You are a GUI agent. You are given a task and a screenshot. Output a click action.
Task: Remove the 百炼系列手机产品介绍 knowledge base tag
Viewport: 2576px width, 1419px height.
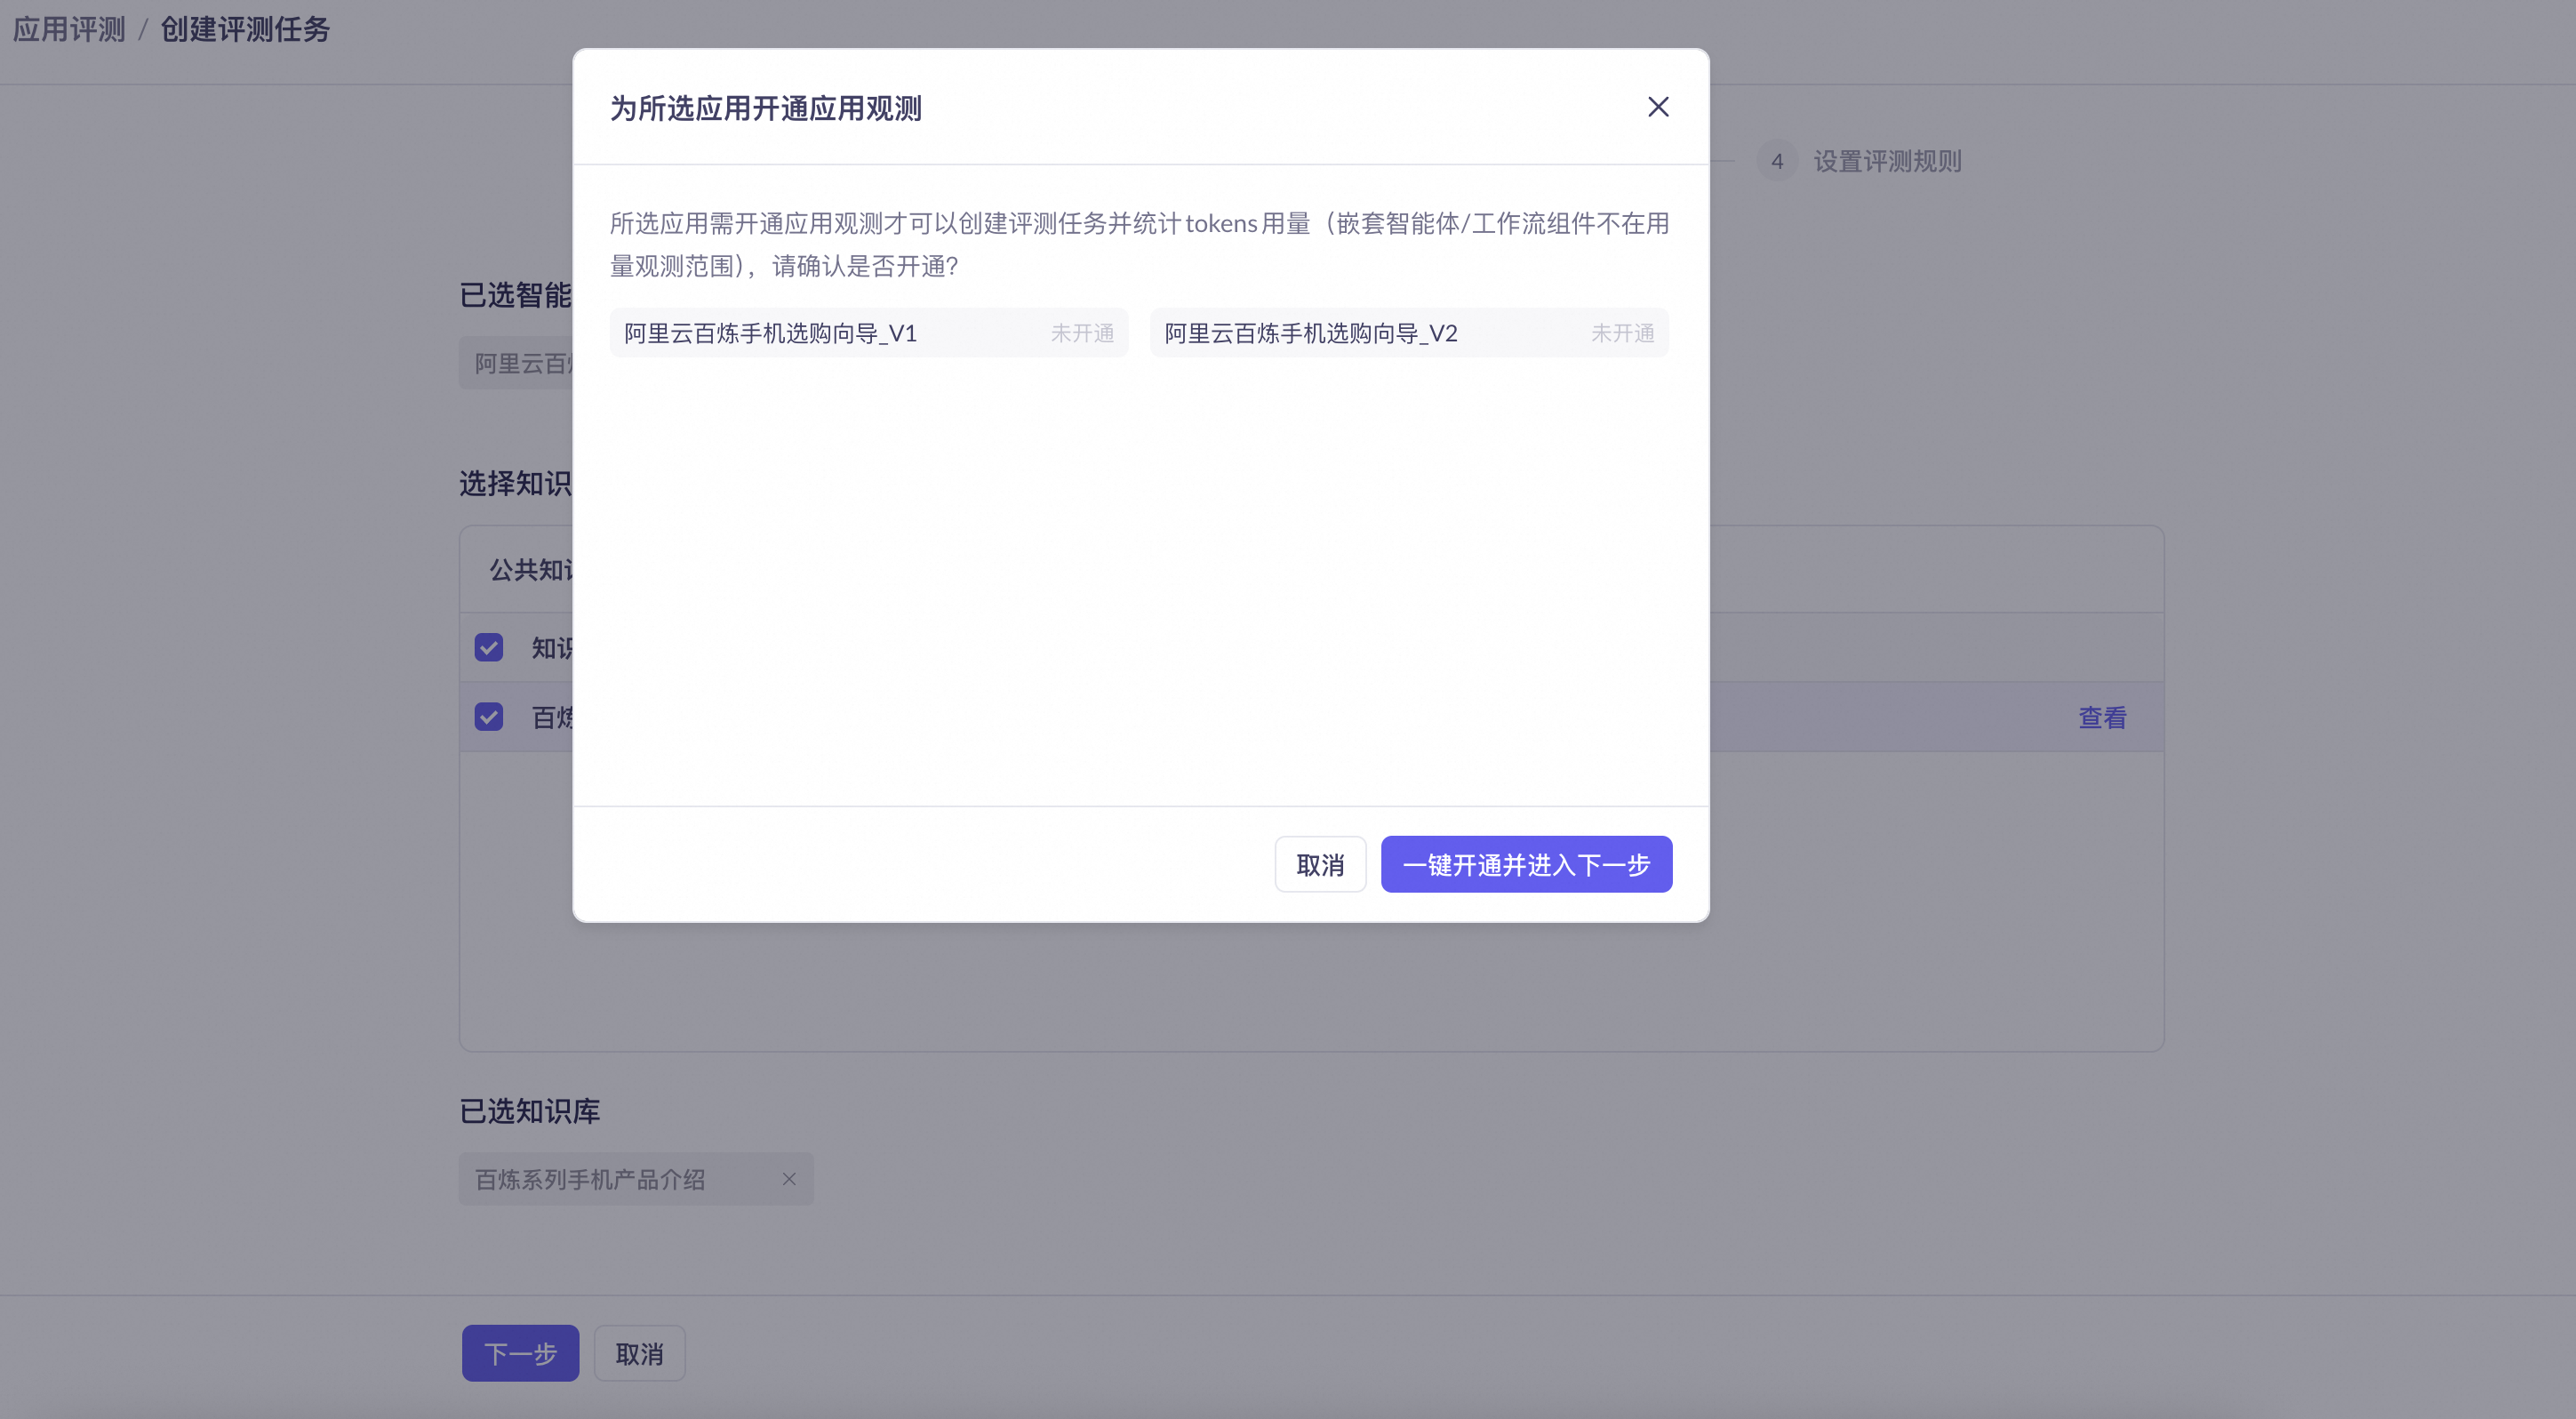click(x=789, y=1179)
